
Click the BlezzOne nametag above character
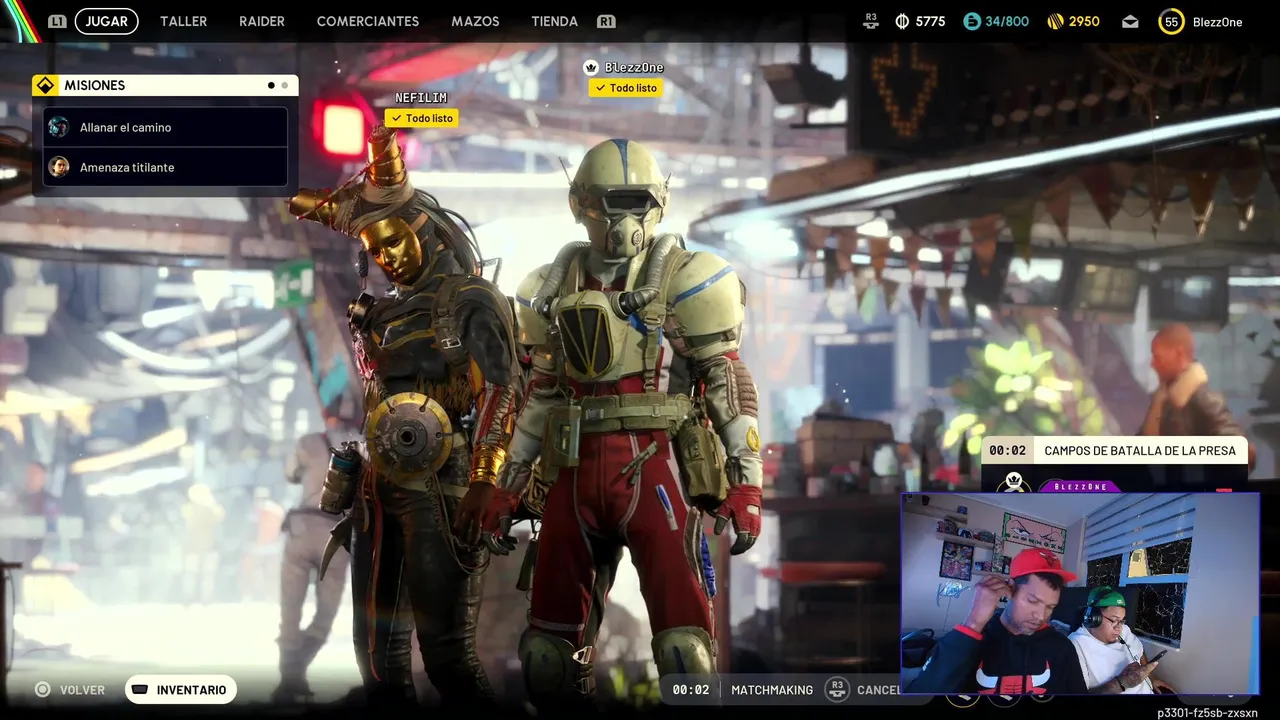point(634,67)
